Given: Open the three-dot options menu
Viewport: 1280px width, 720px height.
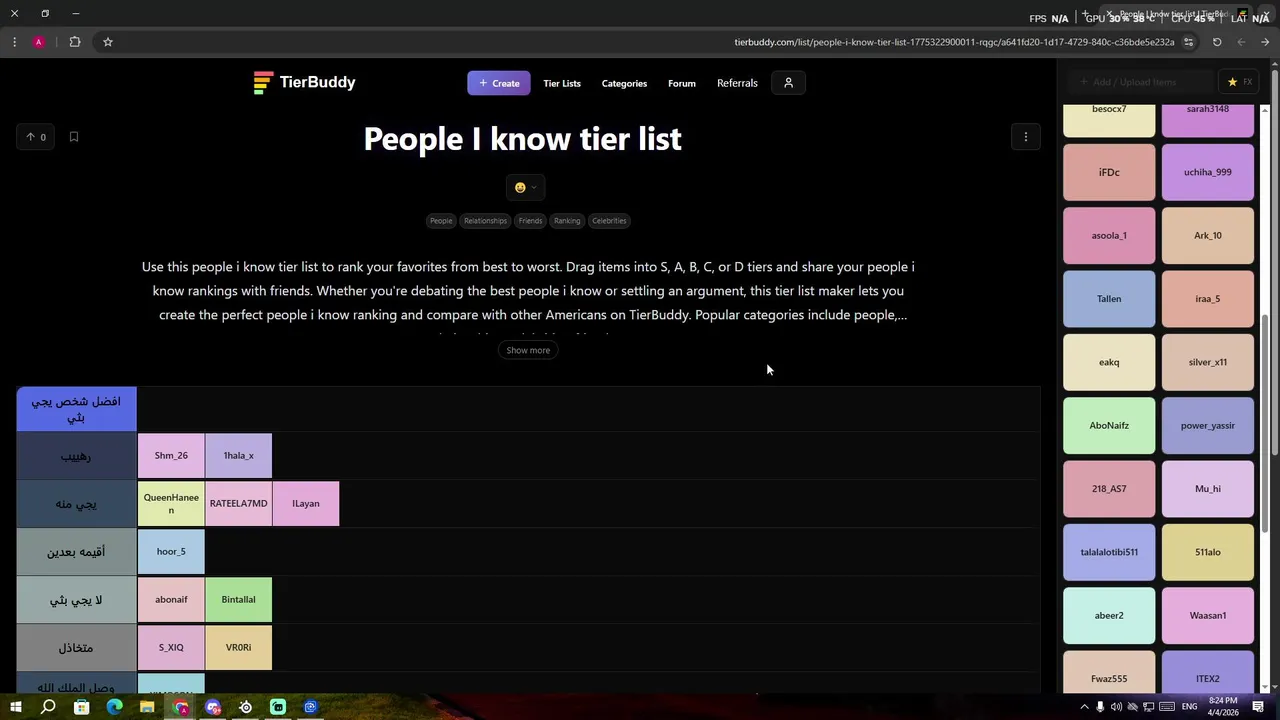Looking at the screenshot, I should tap(1025, 137).
